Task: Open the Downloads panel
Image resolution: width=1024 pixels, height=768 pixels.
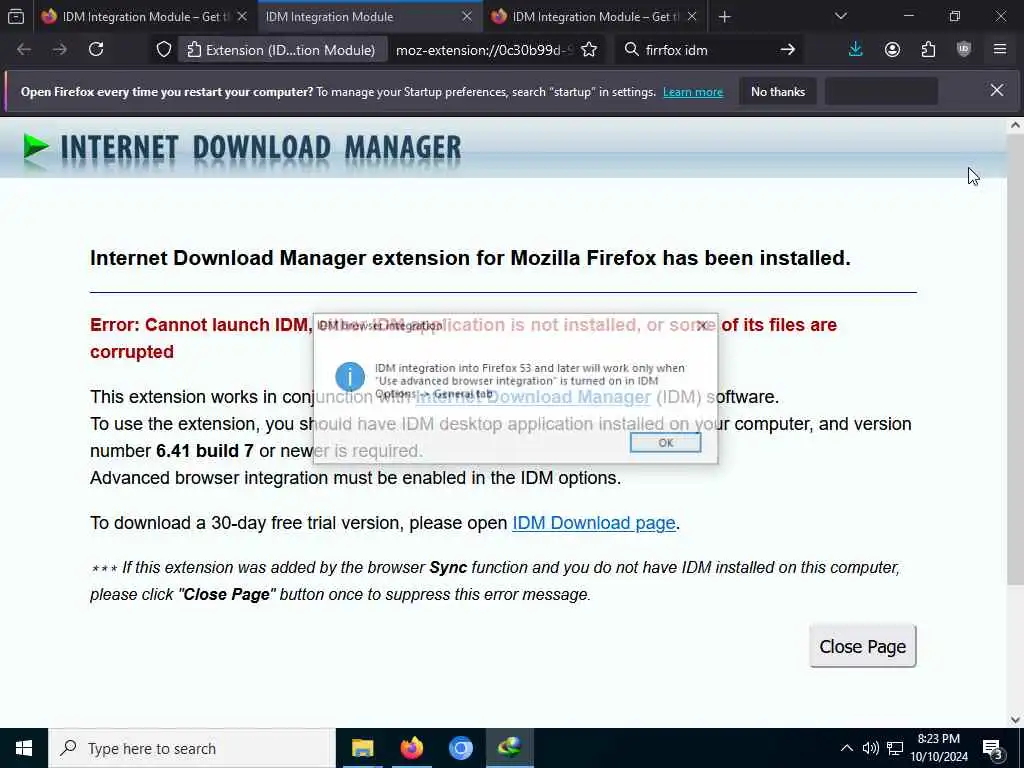Action: 856,50
